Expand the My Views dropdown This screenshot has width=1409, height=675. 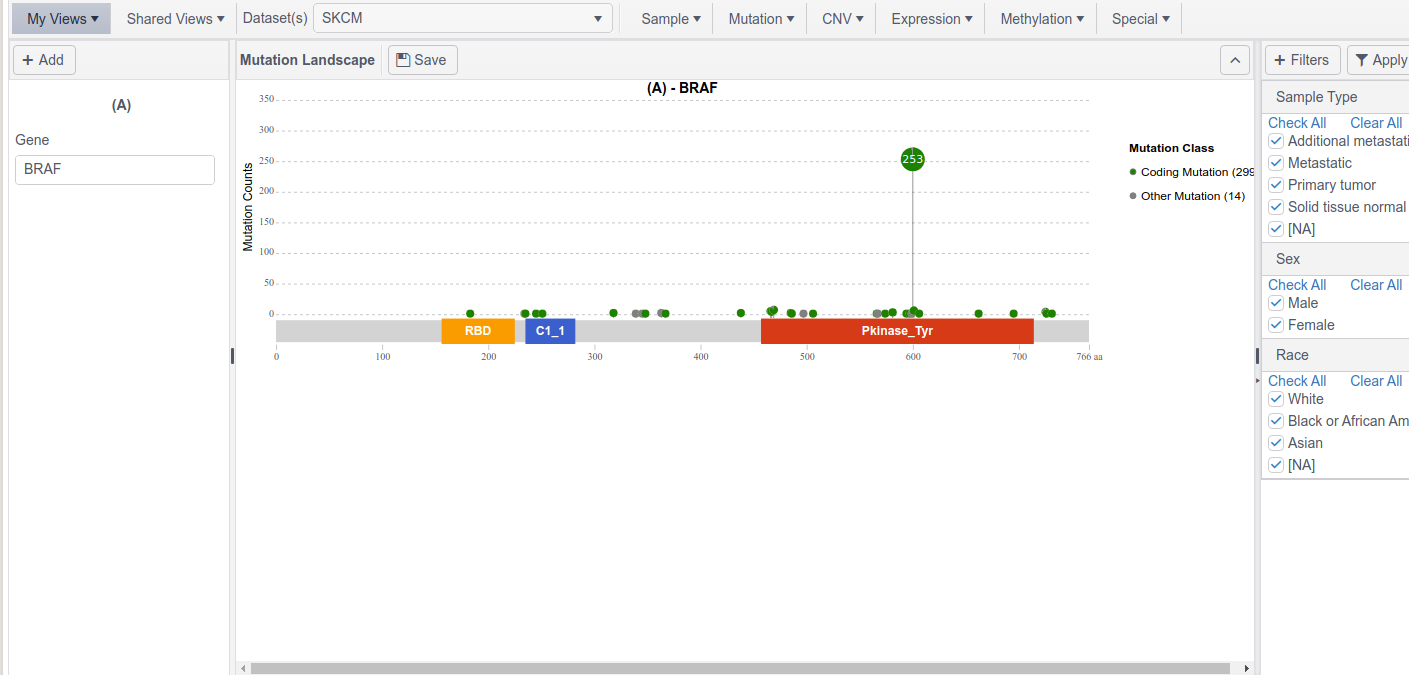[x=62, y=19]
